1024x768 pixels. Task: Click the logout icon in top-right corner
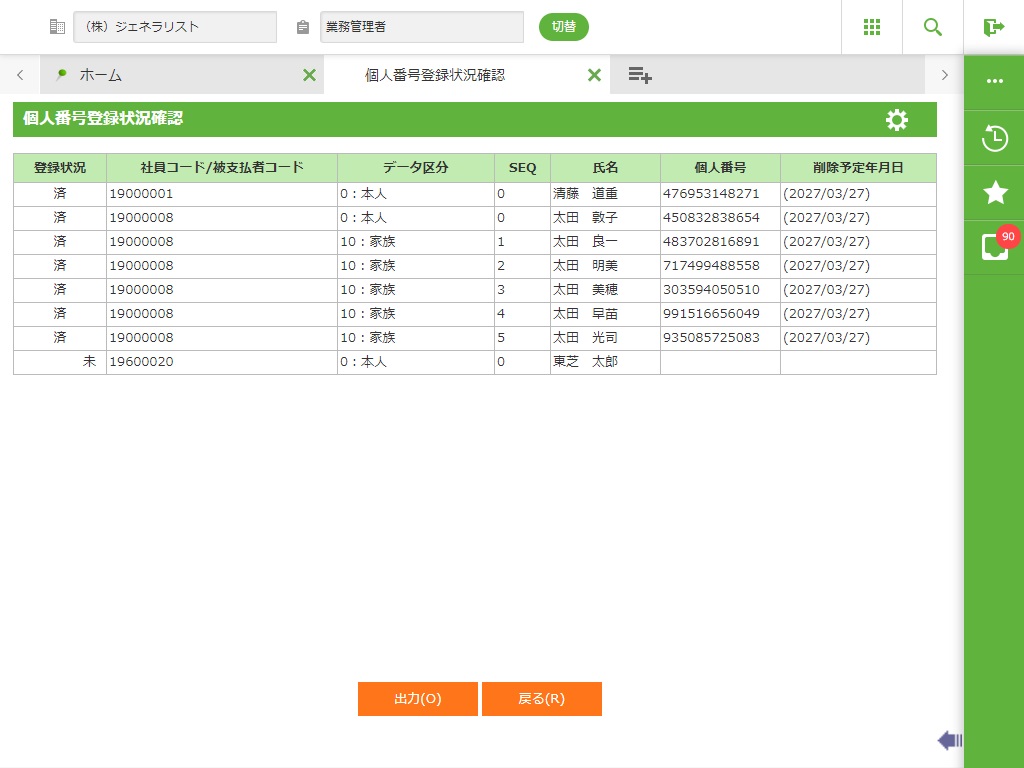993,27
